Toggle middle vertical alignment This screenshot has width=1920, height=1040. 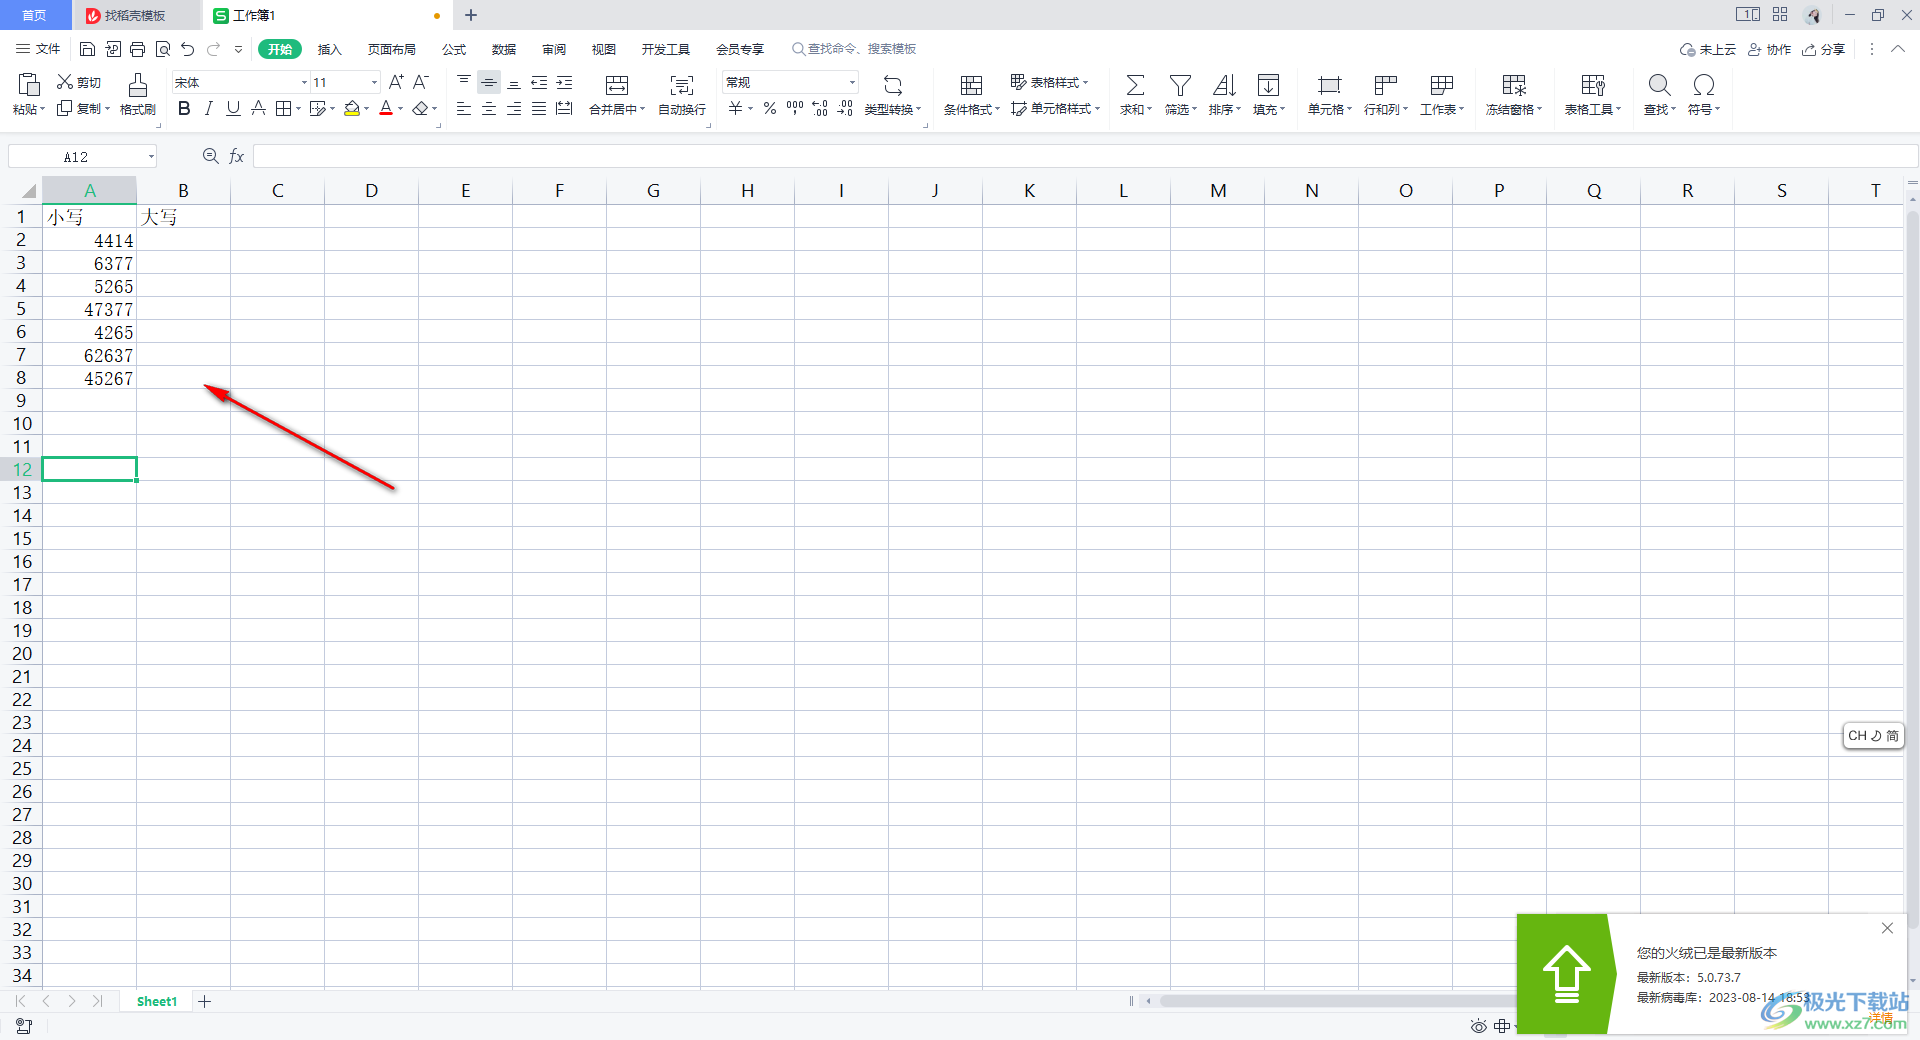coord(489,82)
